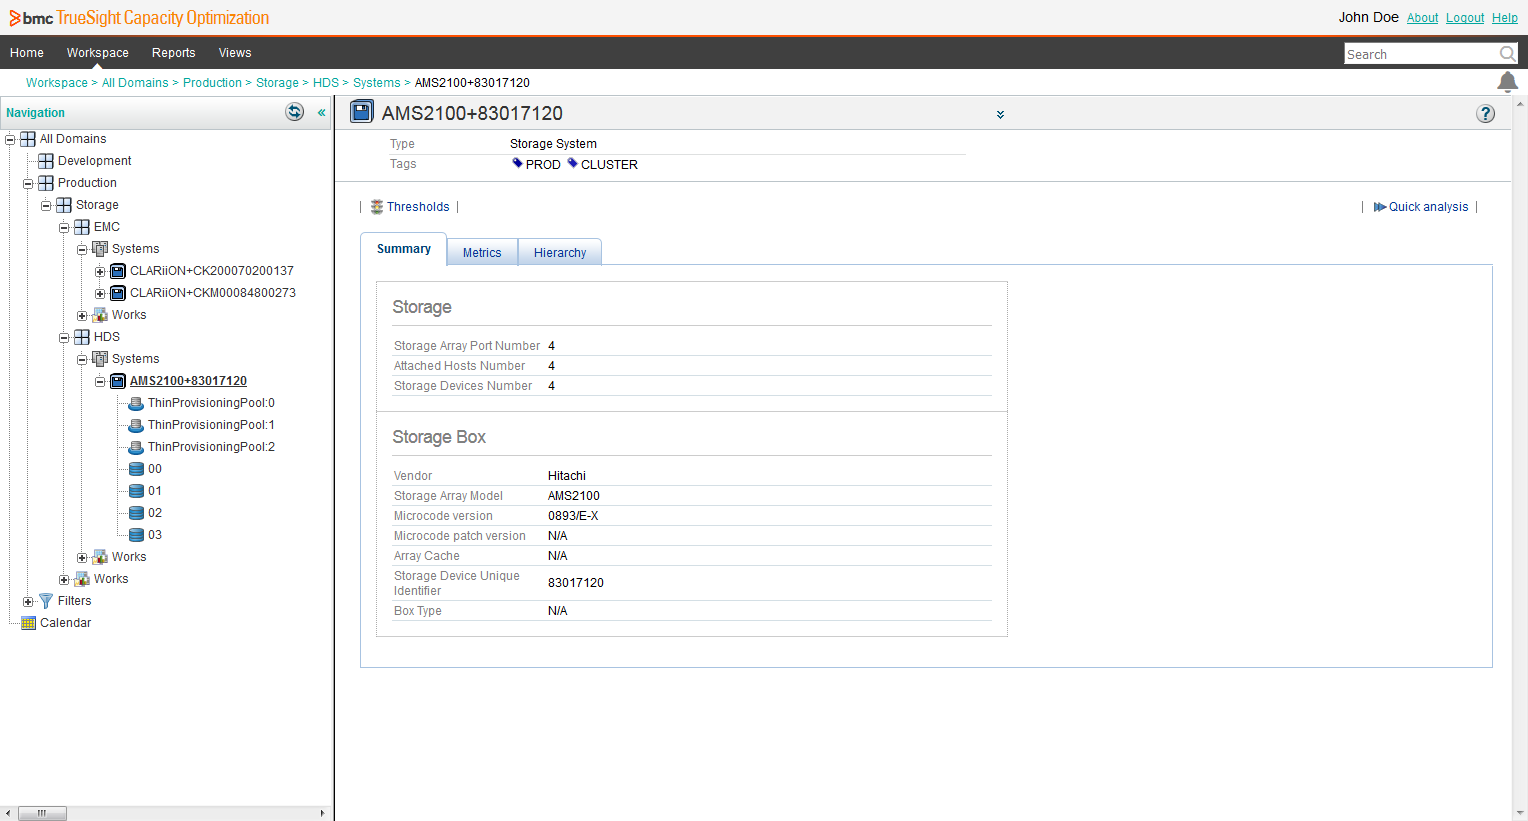Viewport: 1528px width, 821px height.
Task: Click the ThinProvisioningPool:2 pool icon
Action: 136,447
